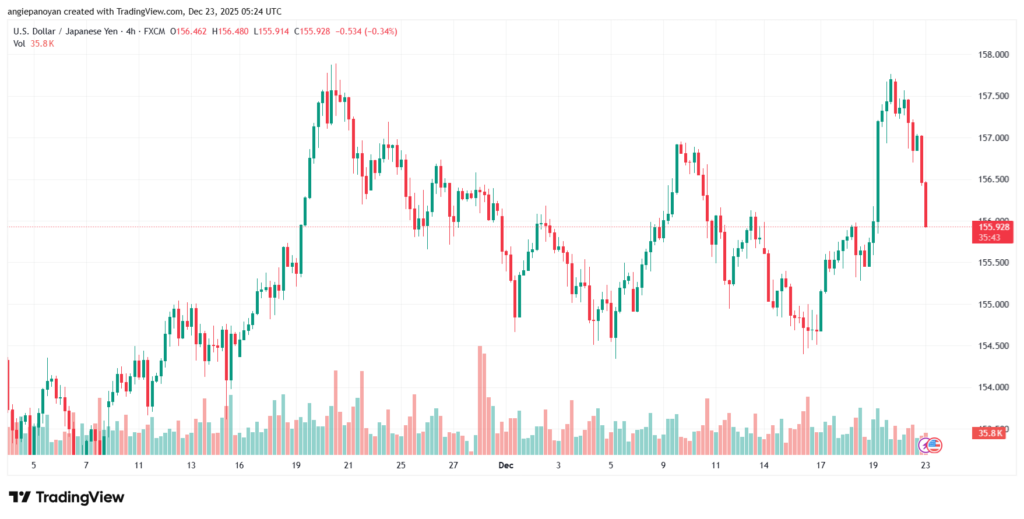Click the 16 date on the time axis

pyautogui.click(x=240, y=465)
